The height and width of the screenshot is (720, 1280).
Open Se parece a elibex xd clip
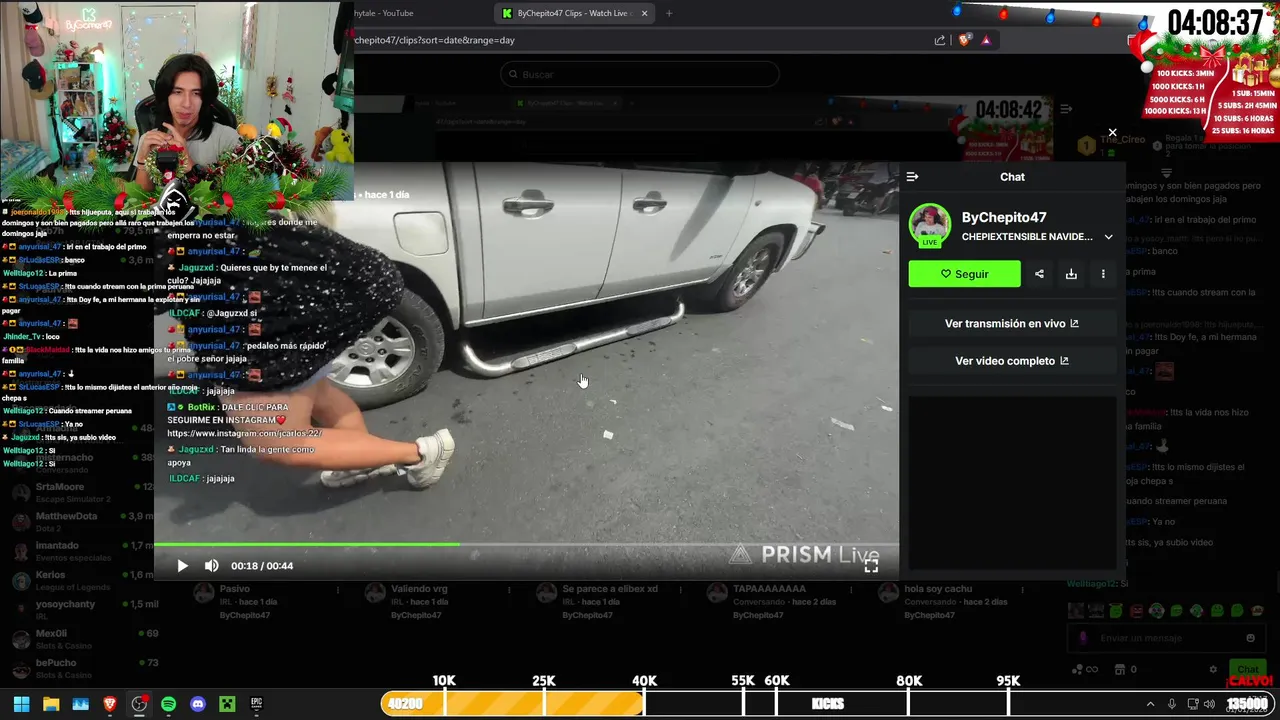[x=610, y=602]
